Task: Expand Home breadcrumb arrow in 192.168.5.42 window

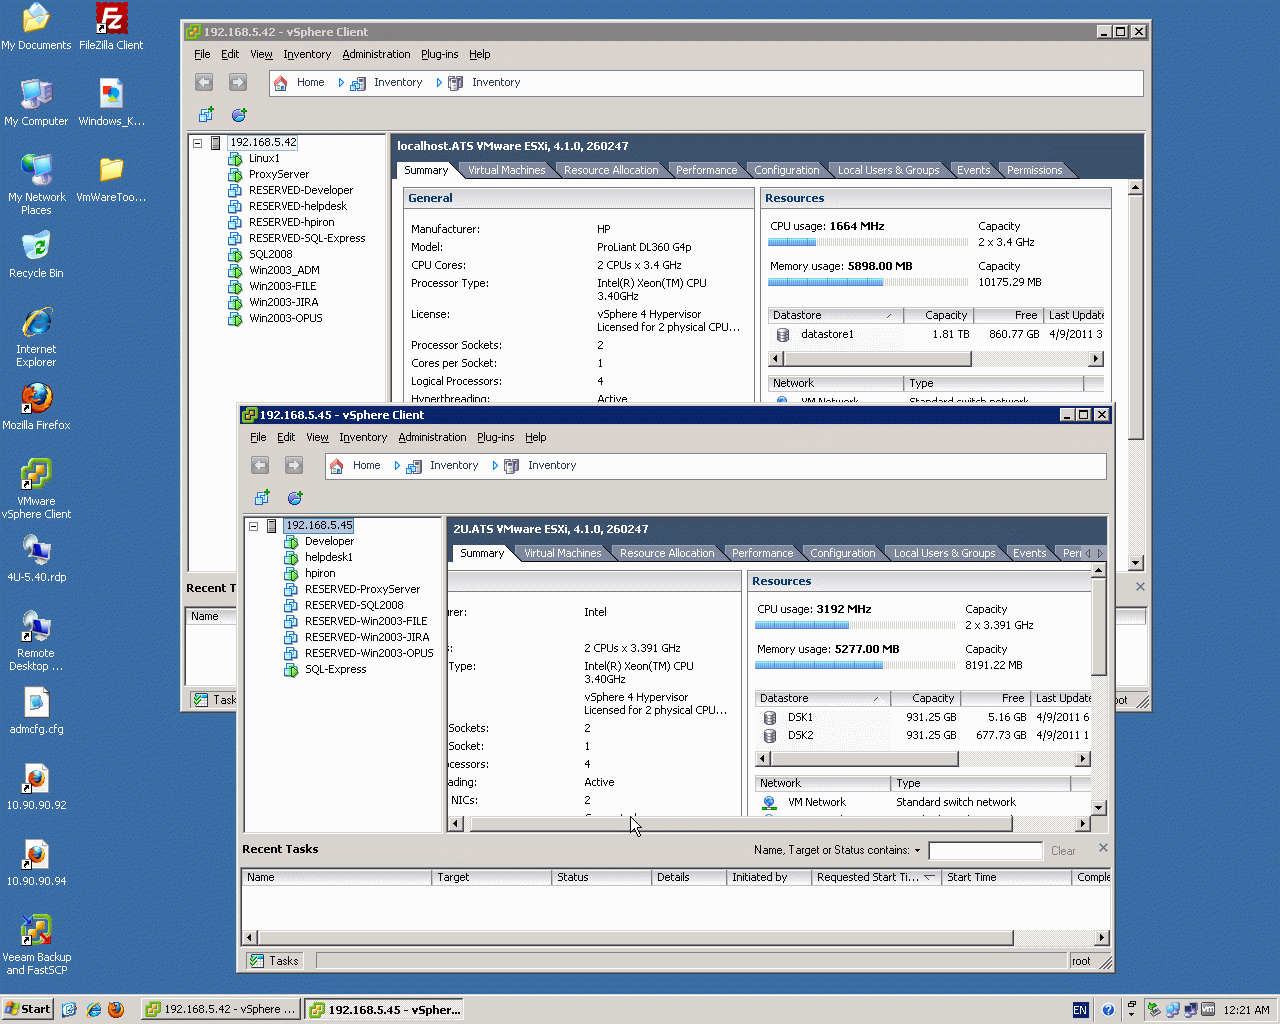Action: (341, 83)
